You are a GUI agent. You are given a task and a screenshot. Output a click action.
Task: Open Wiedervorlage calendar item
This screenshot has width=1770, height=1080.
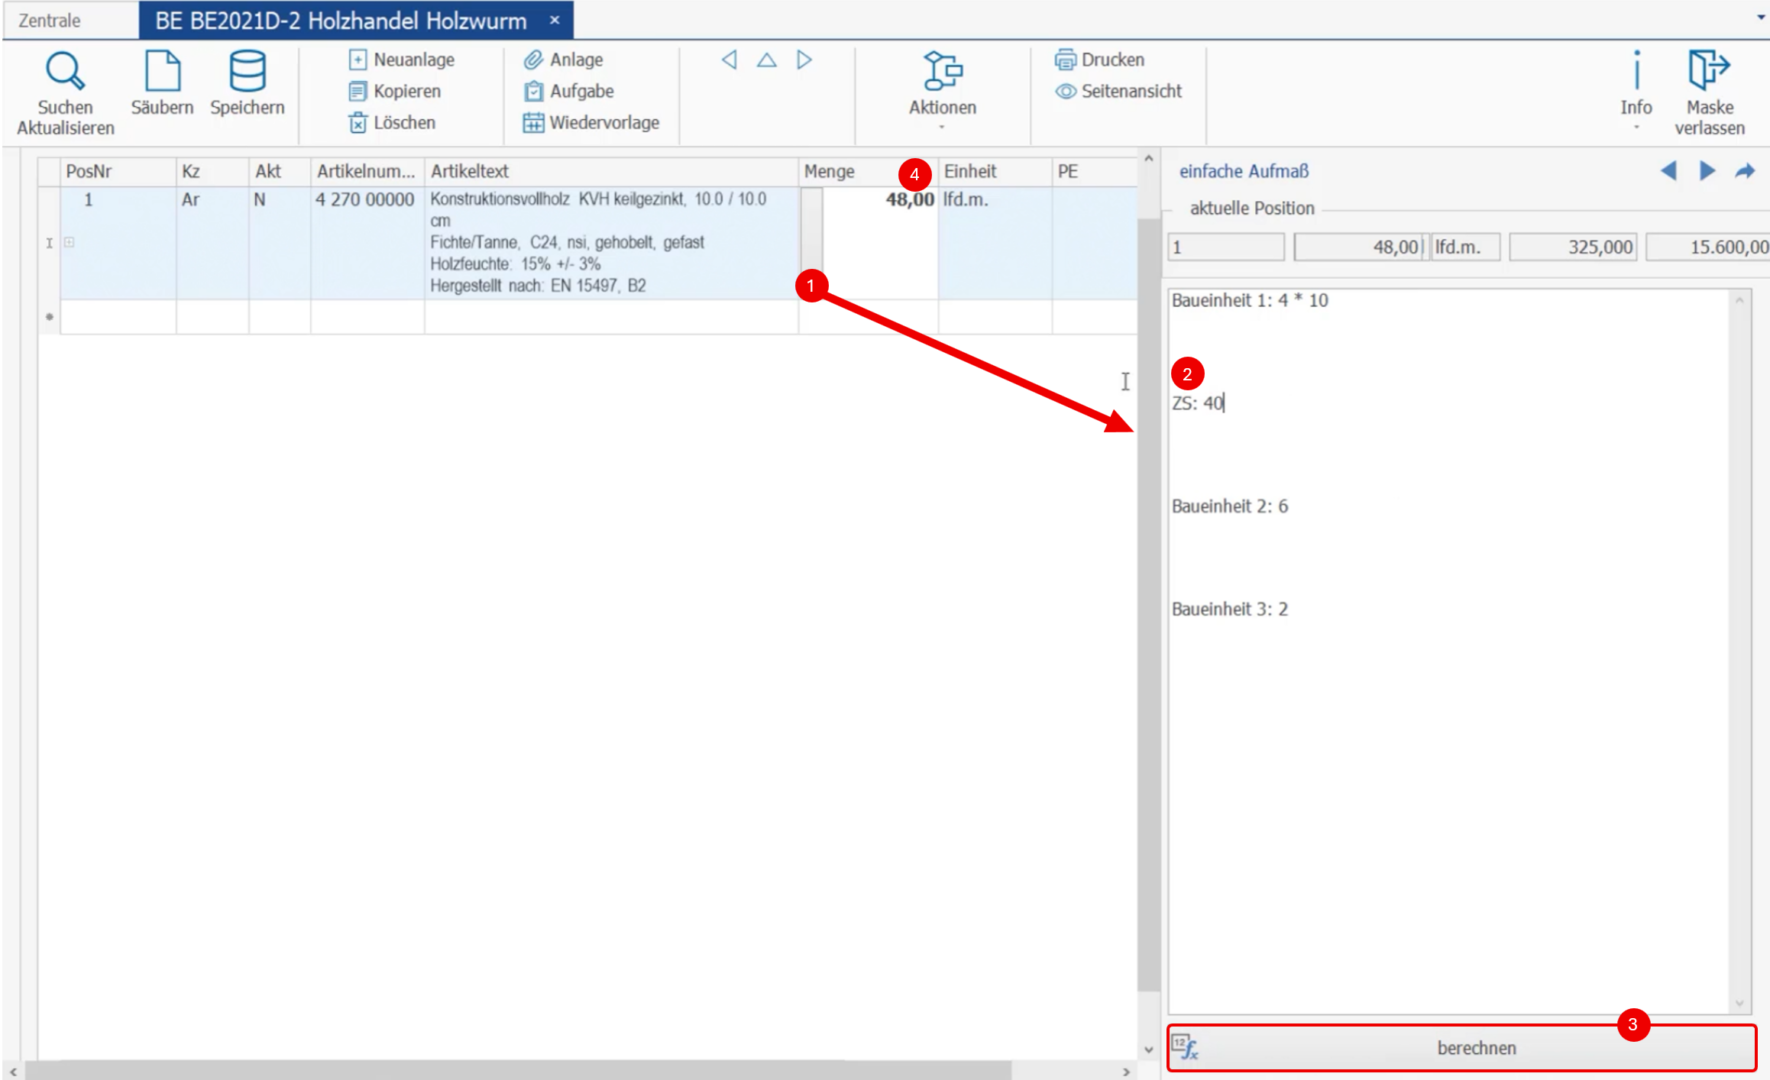pyautogui.click(x=591, y=123)
